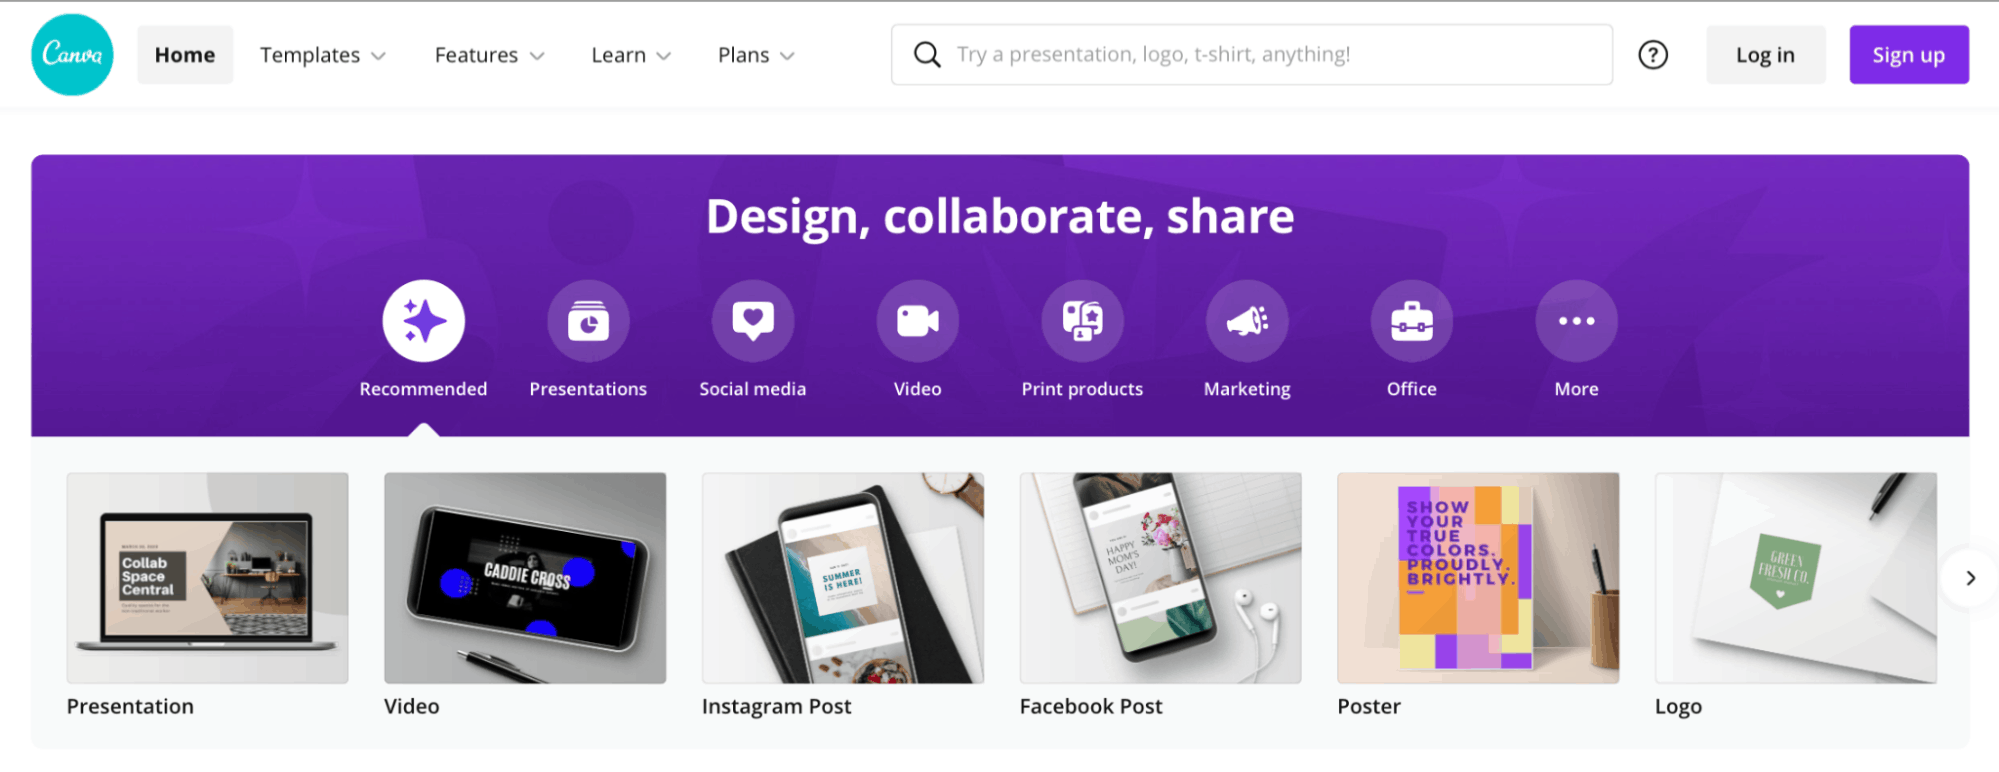Open the Print products icon
Screen dimensions: 1999x772
tap(1082, 321)
